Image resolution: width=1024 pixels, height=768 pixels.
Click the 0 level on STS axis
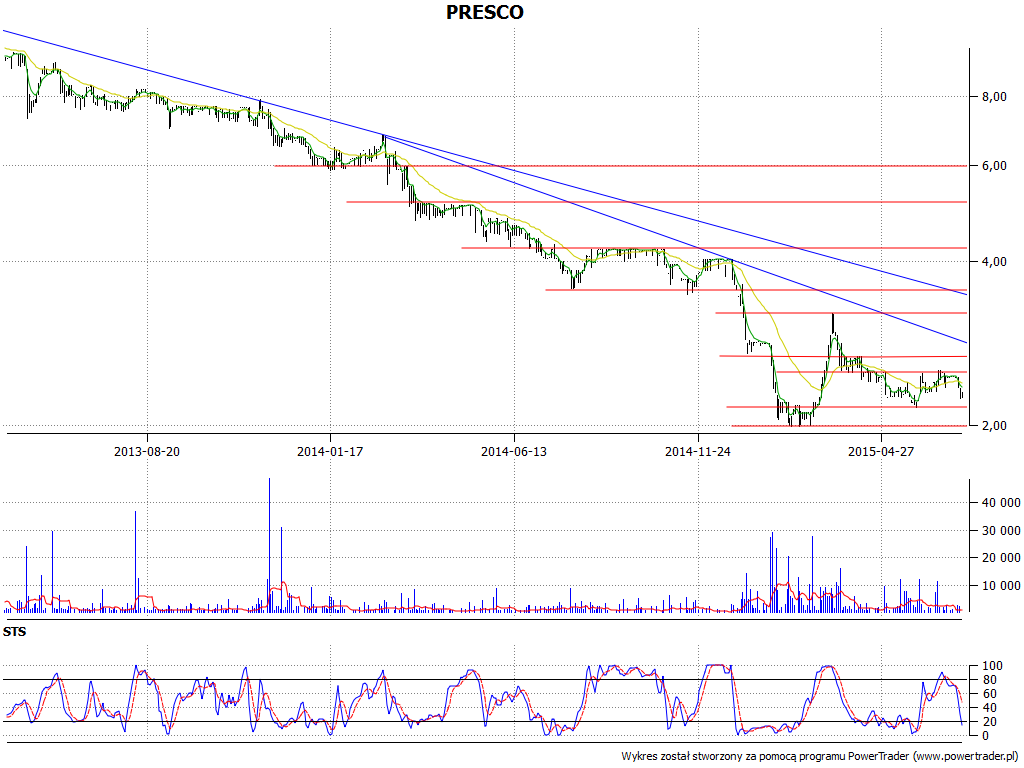click(x=985, y=736)
